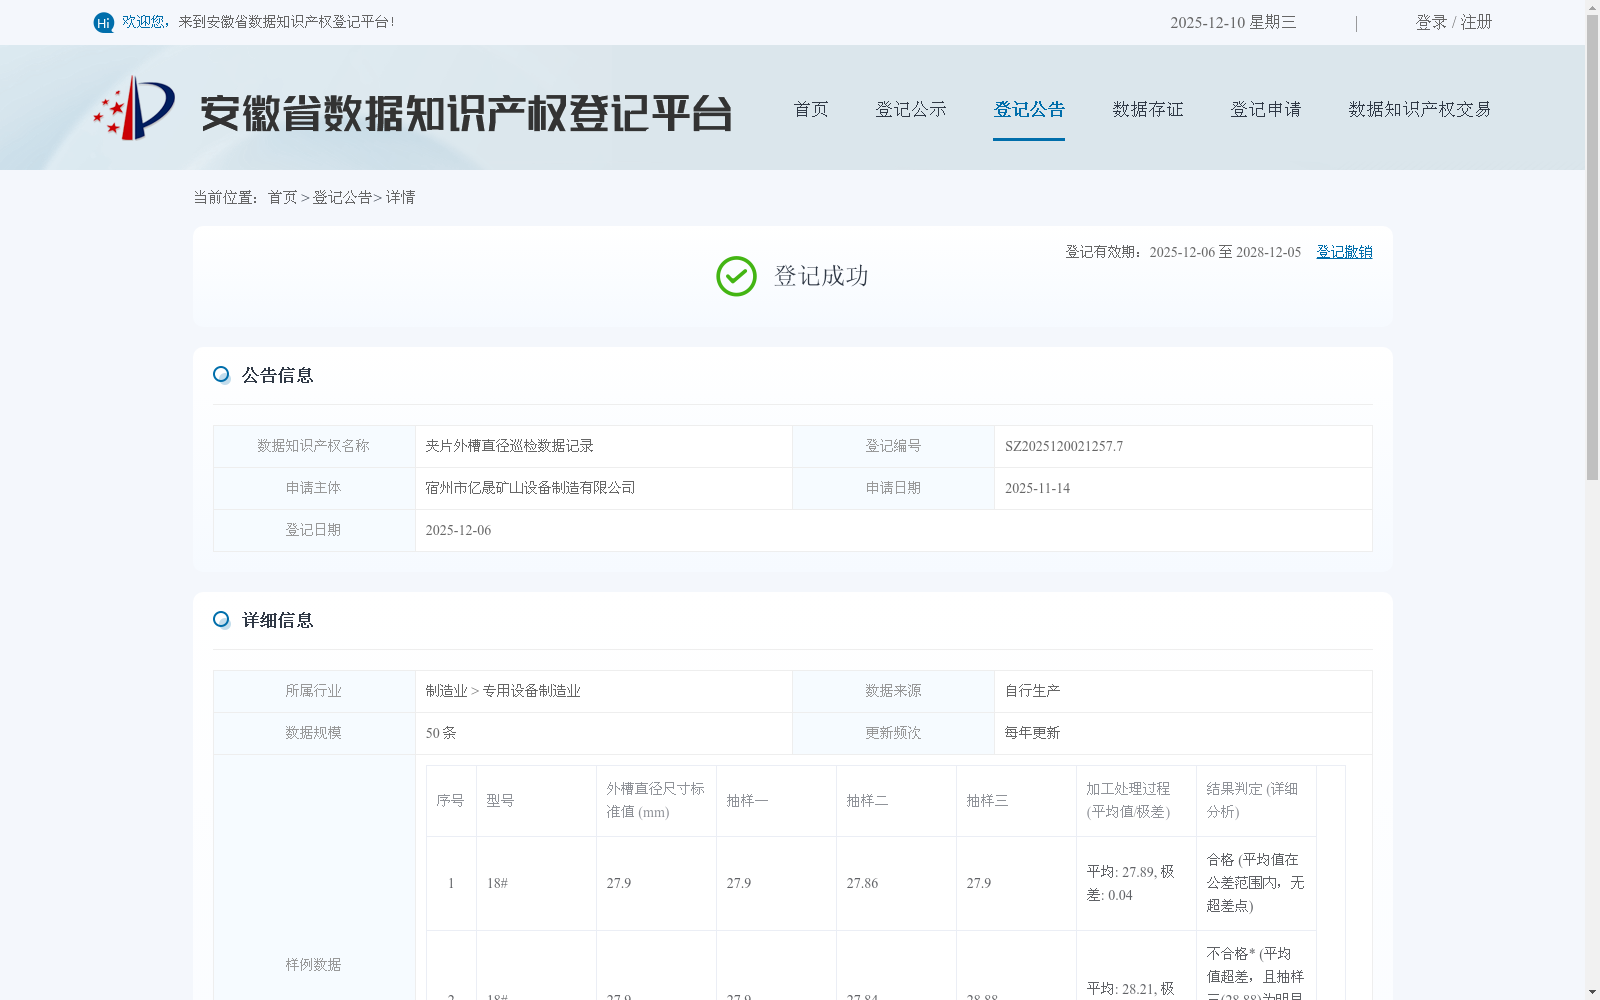Click the validity period 登记有效期 text
This screenshot has height=1000, width=1600.
(x=1183, y=252)
